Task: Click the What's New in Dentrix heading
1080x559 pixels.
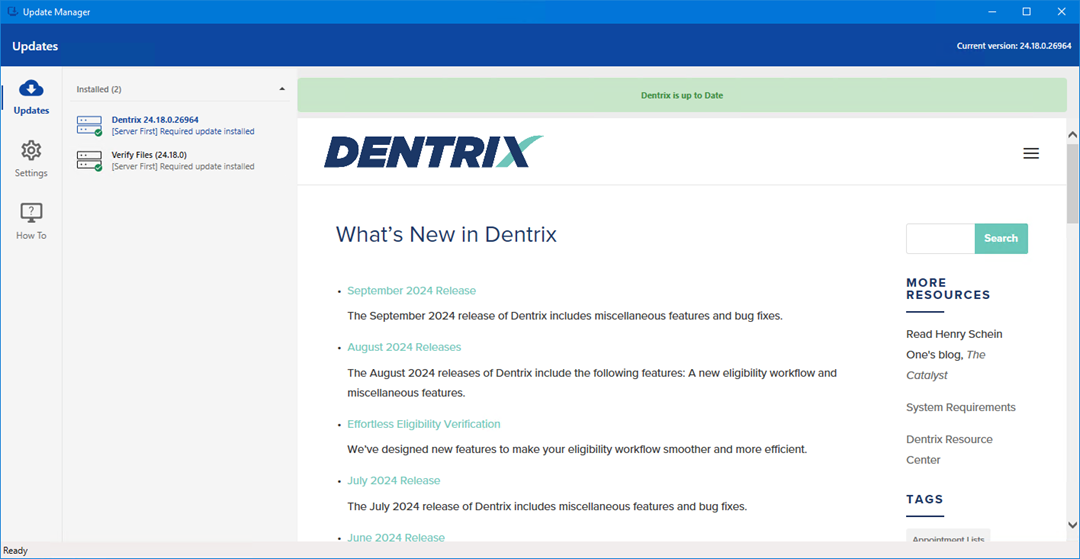Action: pyautogui.click(x=446, y=235)
